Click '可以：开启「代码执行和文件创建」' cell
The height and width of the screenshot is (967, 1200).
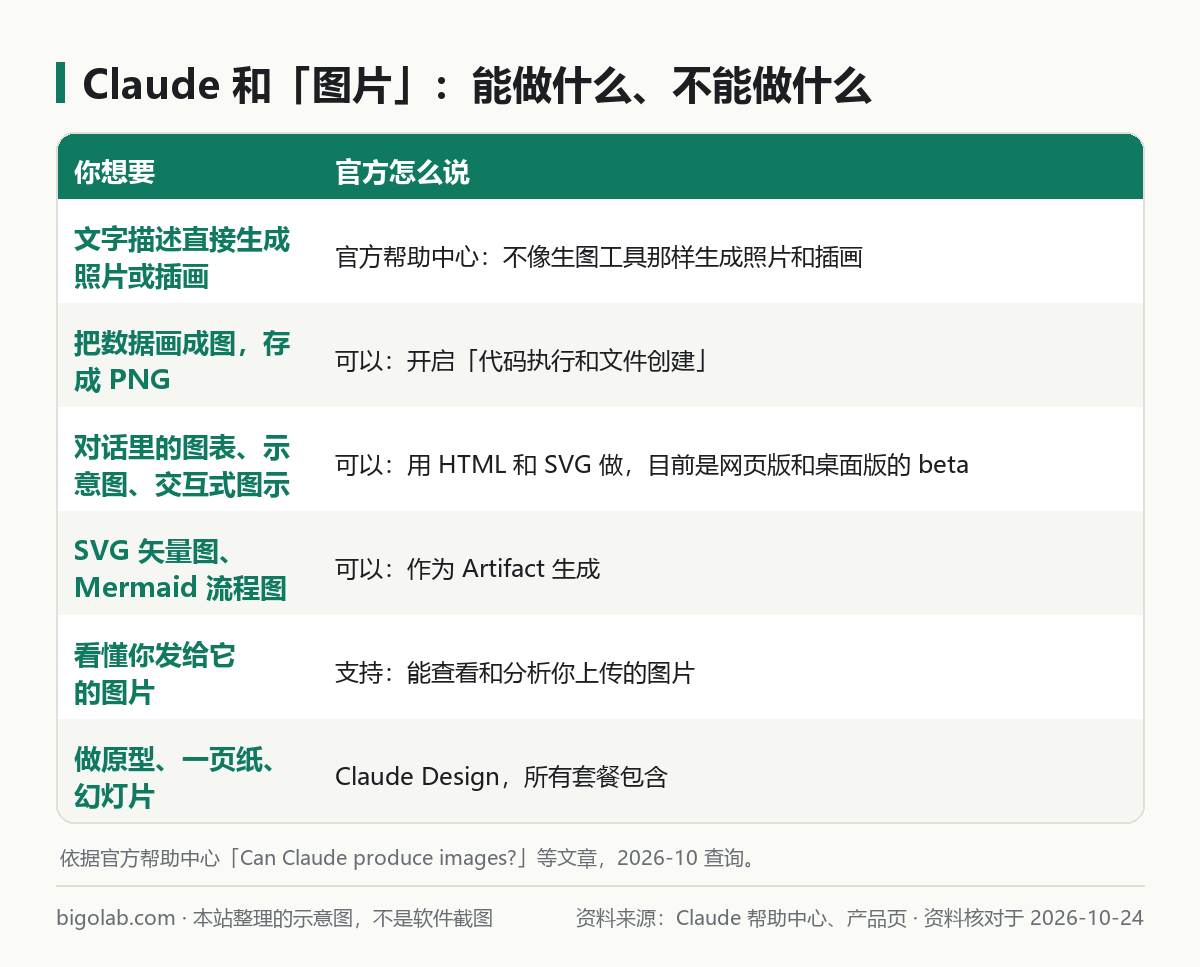(523, 362)
